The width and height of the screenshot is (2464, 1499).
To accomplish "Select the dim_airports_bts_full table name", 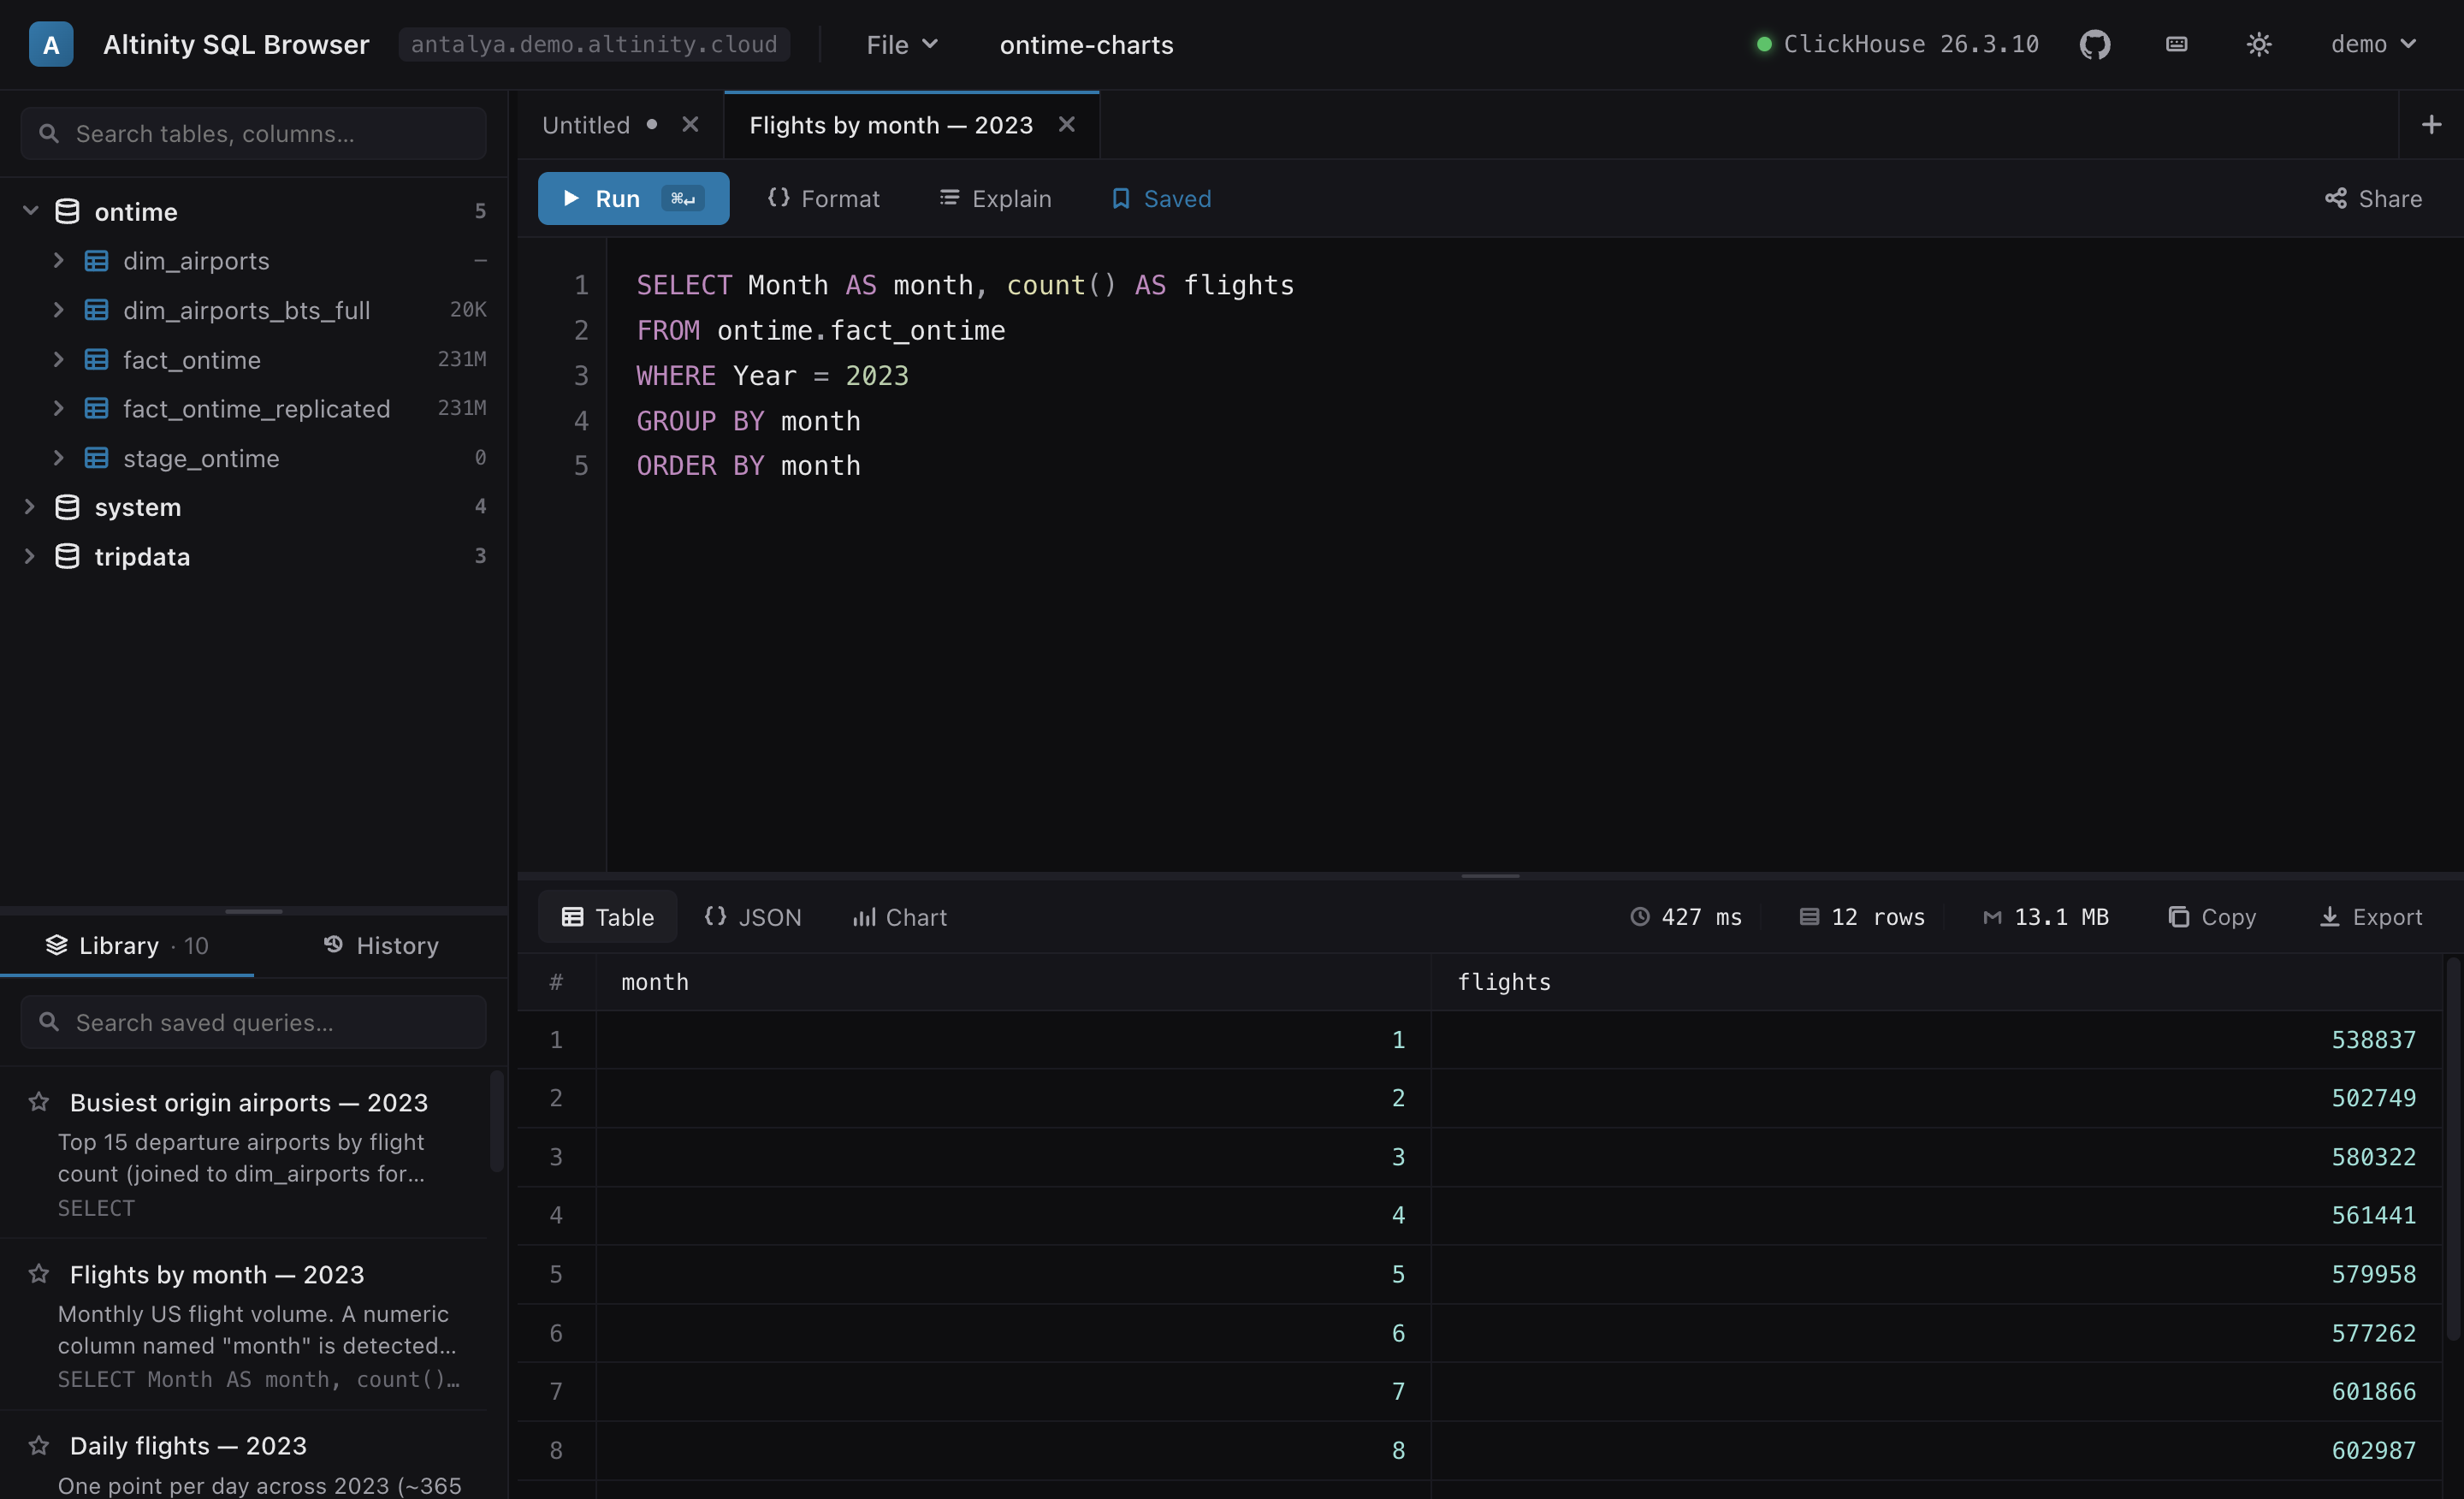I will [x=246, y=310].
